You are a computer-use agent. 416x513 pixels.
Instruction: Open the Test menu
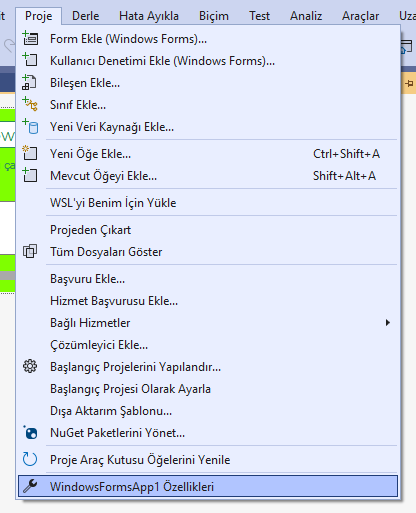pyautogui.click(x=259, y=16)
